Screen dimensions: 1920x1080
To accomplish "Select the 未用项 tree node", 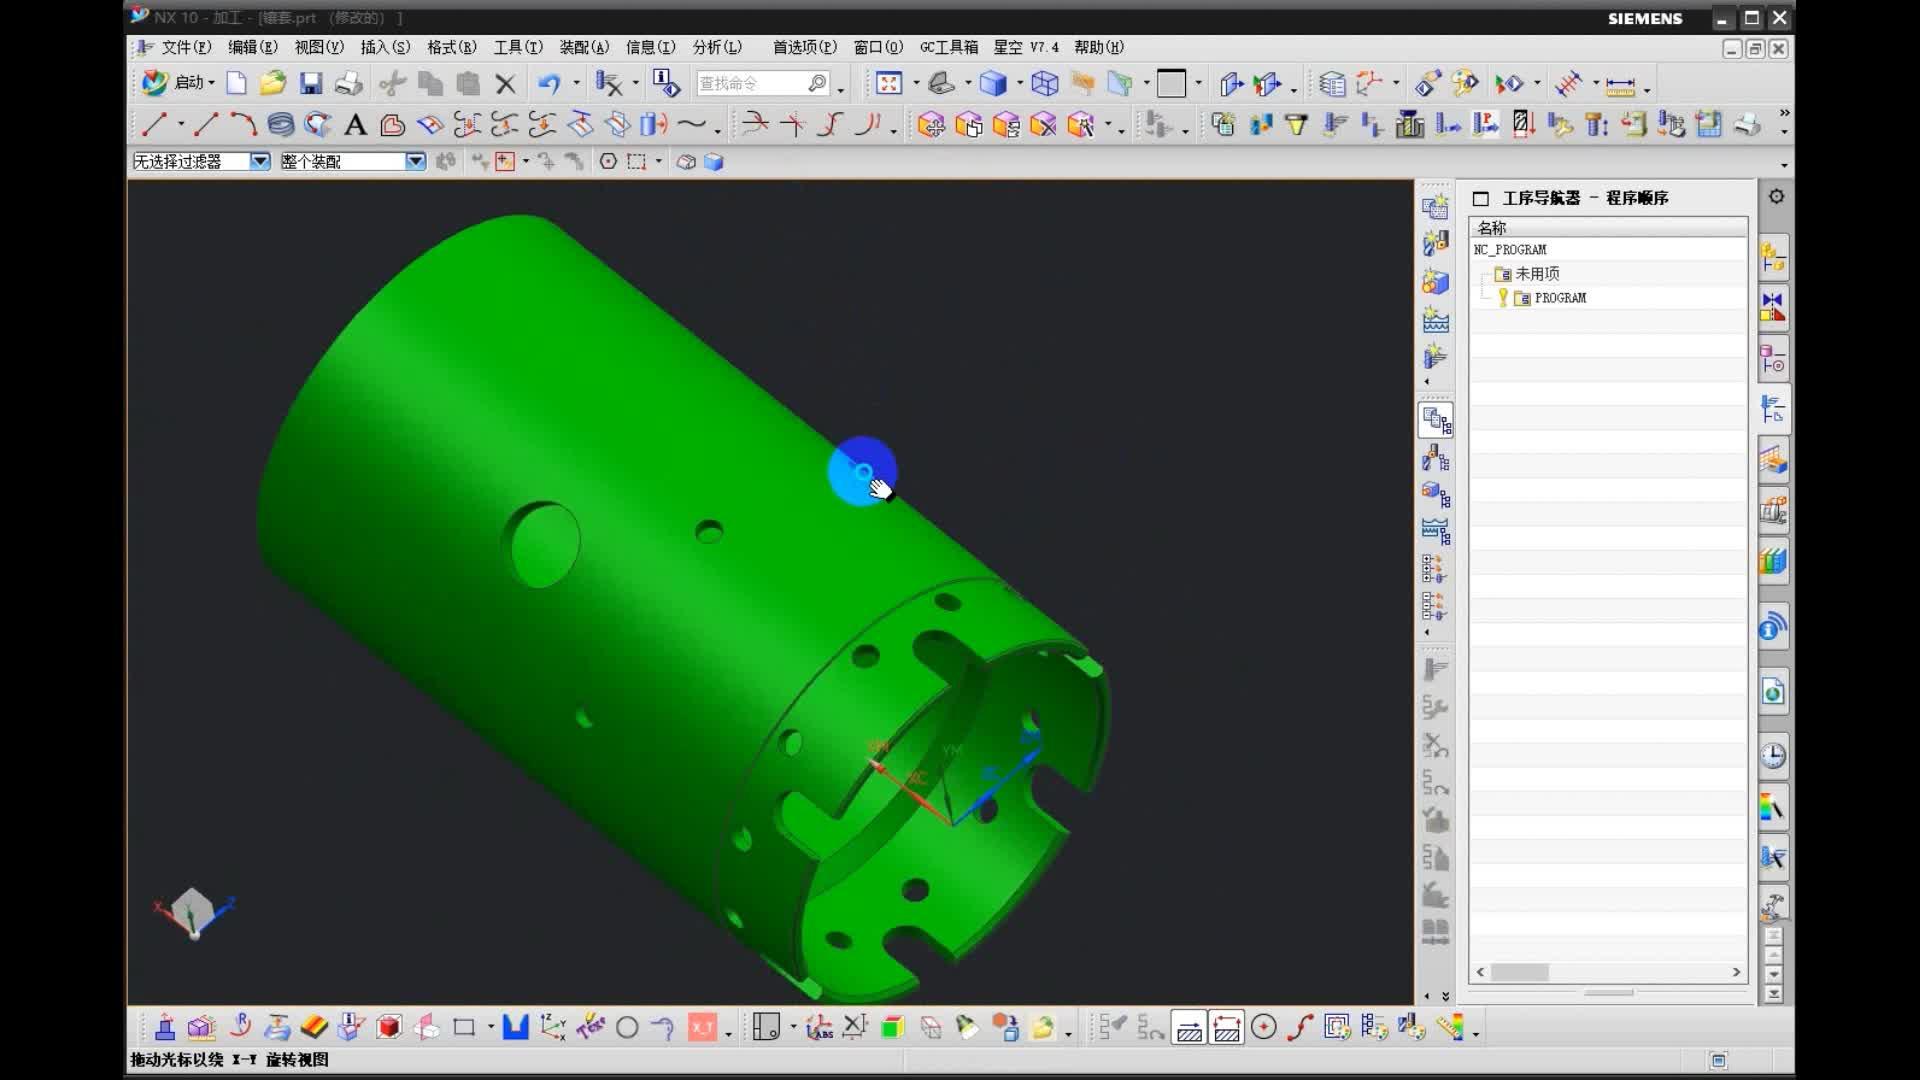I will coord(1537,274).
